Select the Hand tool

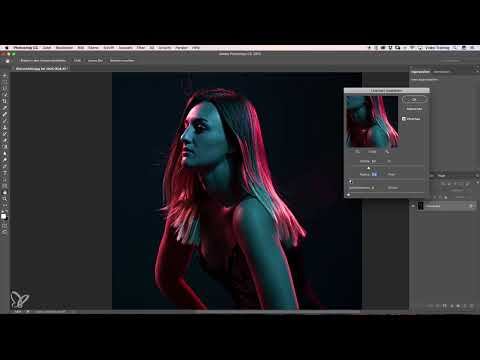(5, 192)
